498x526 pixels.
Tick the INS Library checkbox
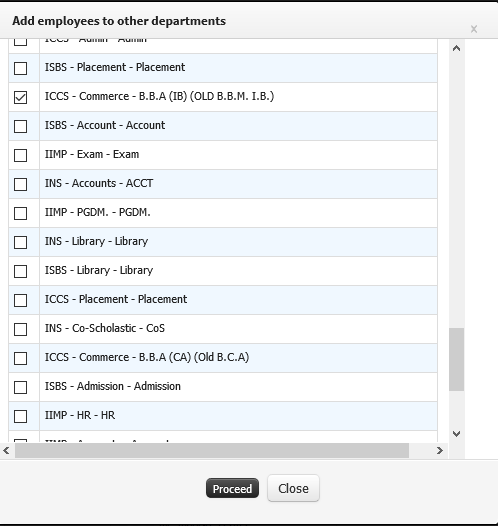pos(20,242)
